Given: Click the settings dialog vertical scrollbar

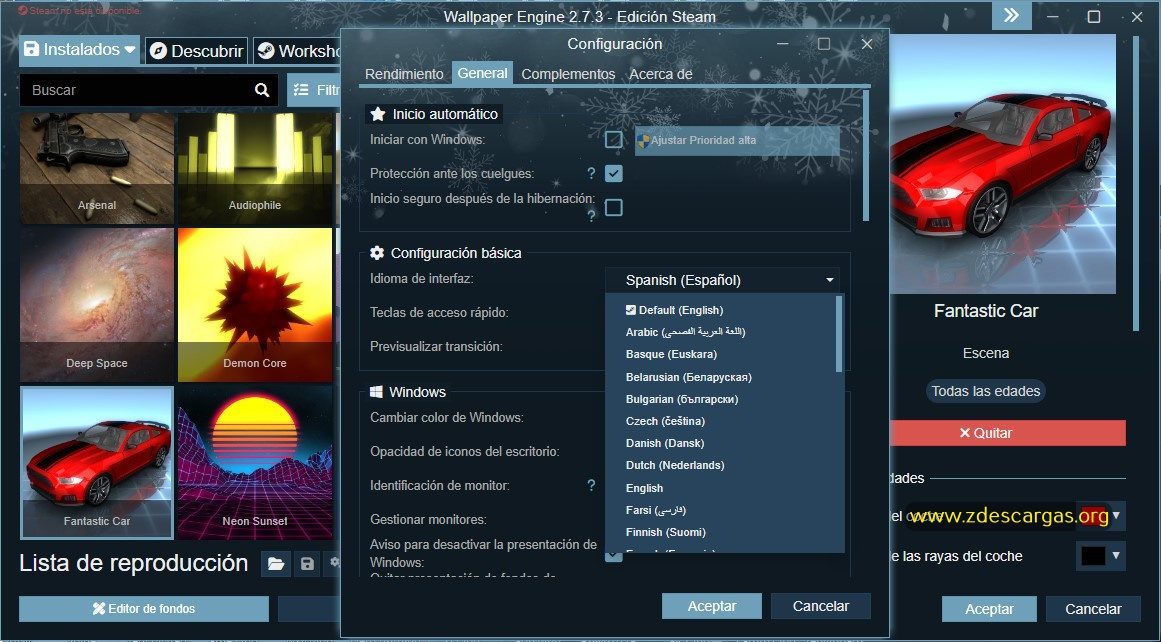Looking at the screenshot, I should pyautogui.click(x=866, y=156).
